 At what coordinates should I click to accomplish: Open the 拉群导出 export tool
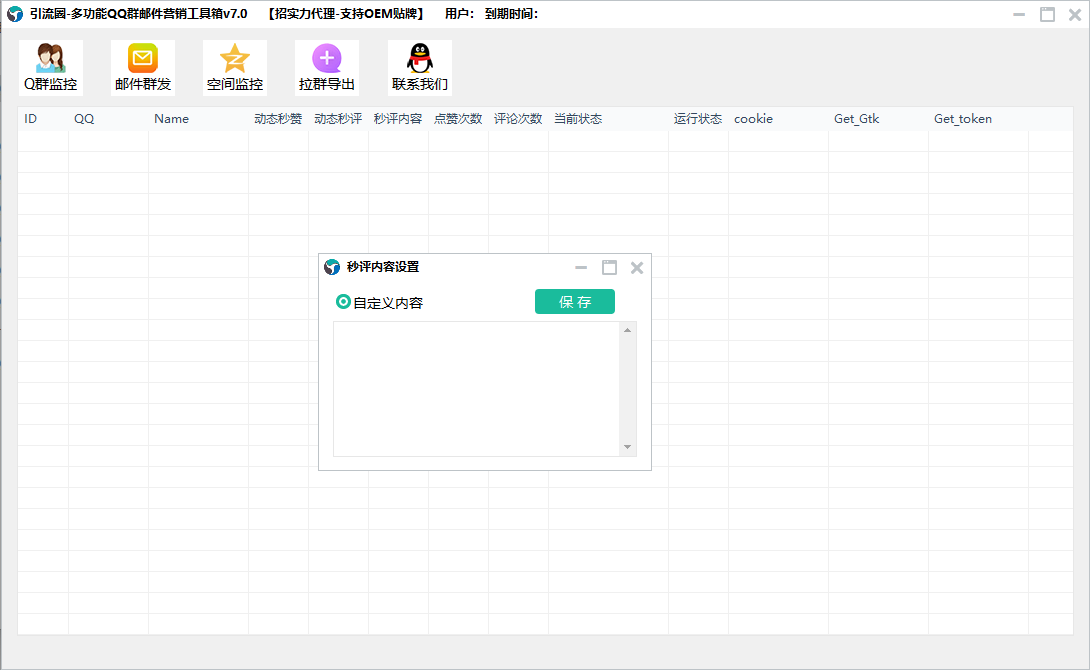[327, 67]
